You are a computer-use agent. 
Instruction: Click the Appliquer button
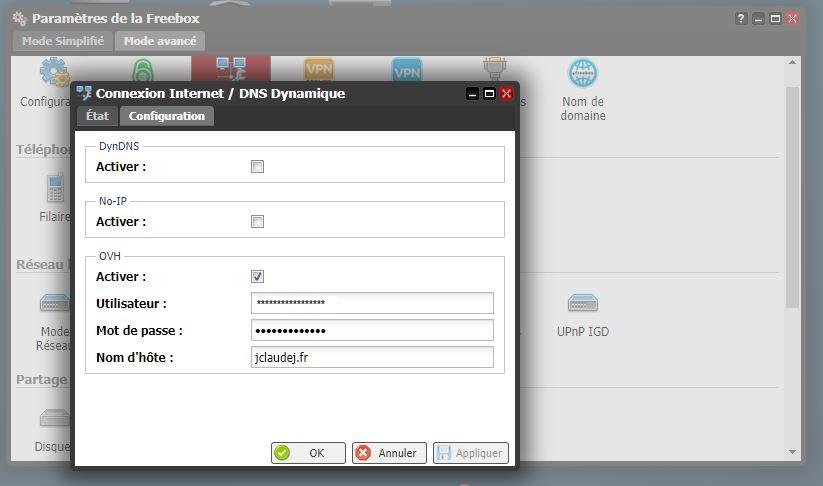470,453
